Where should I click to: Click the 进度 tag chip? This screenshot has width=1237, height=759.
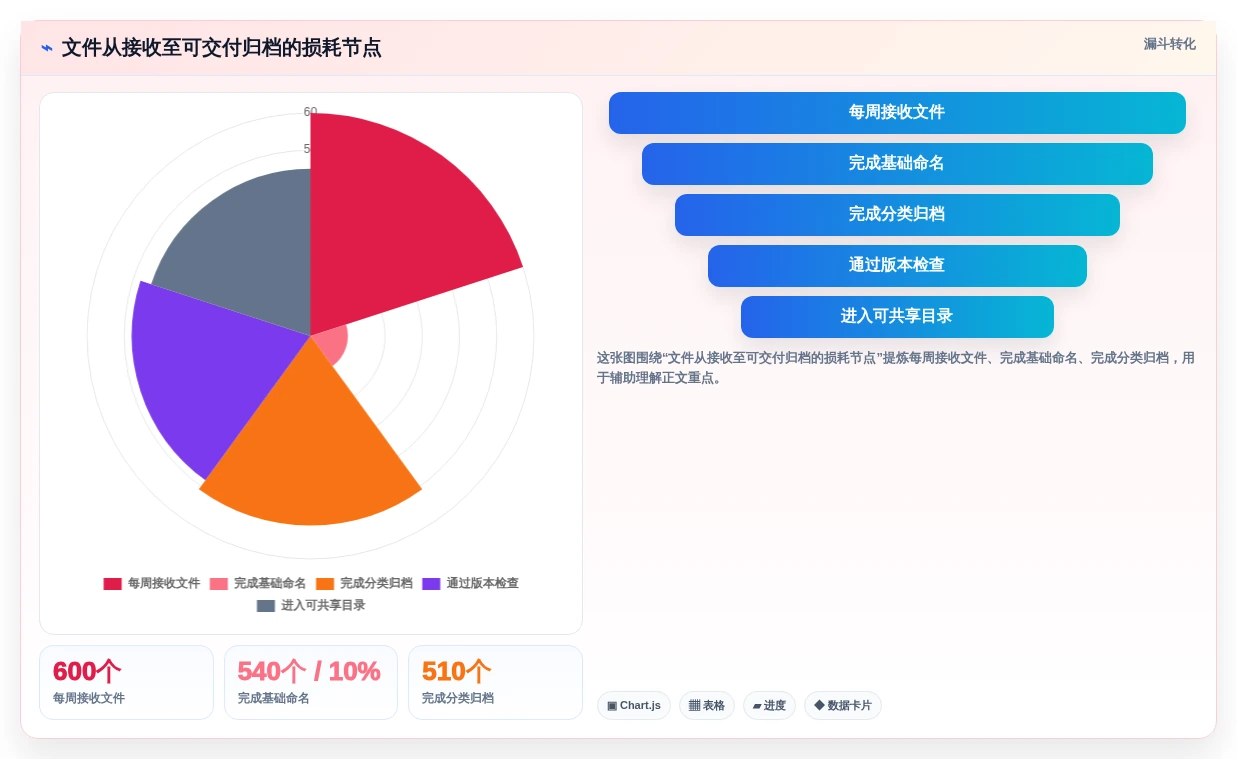[769, 705]
